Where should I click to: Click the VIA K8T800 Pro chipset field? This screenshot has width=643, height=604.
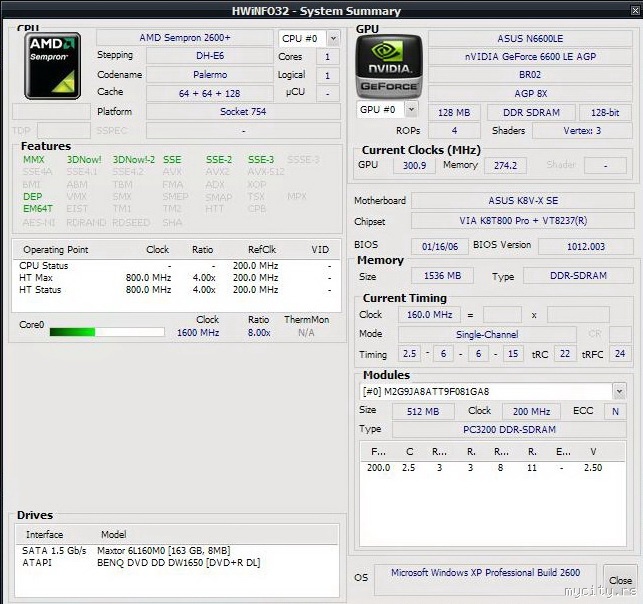point(523,221)
